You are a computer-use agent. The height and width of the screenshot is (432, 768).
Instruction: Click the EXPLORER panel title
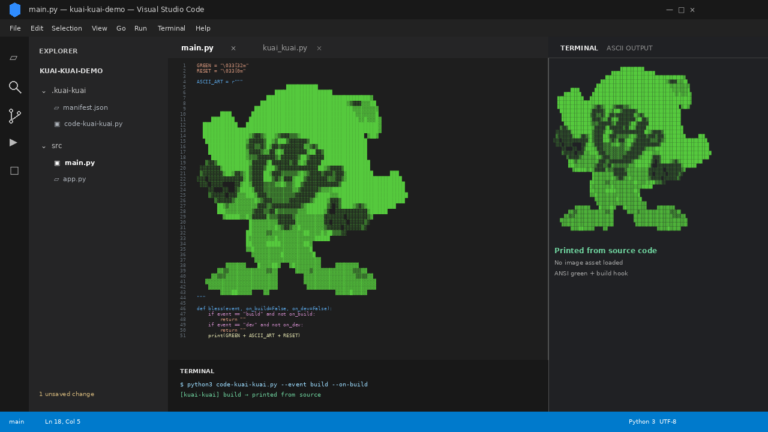coord(58,51)
